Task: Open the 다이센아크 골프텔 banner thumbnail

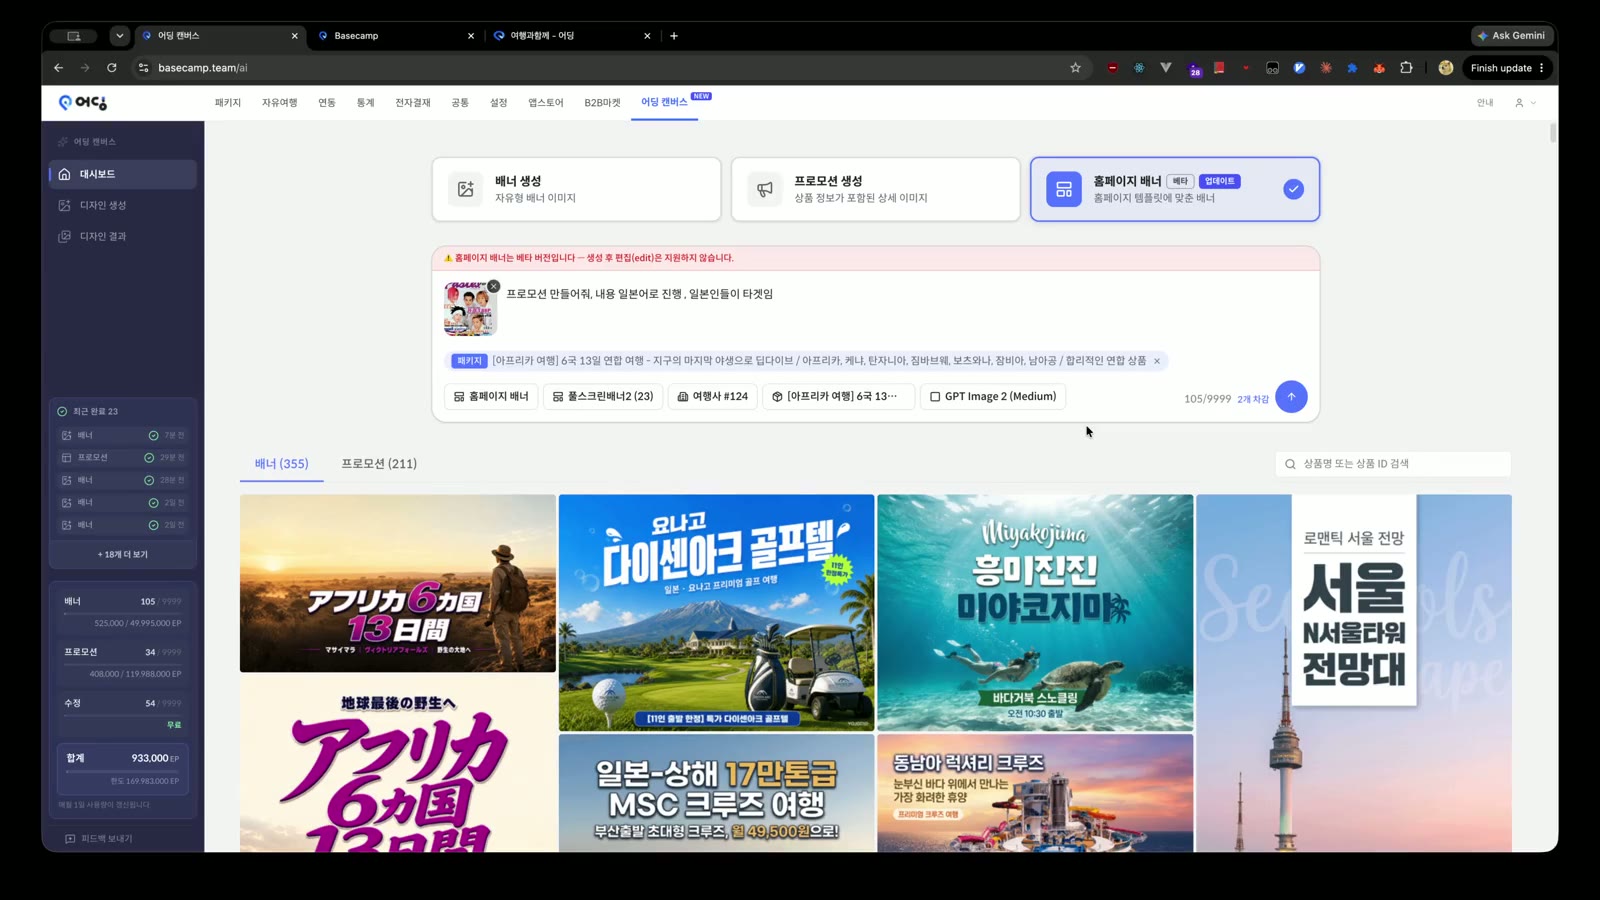Action: 716,613
